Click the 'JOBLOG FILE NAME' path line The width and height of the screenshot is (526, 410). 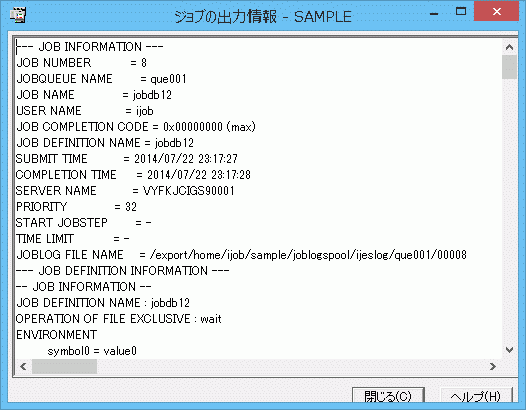[241, 255]
